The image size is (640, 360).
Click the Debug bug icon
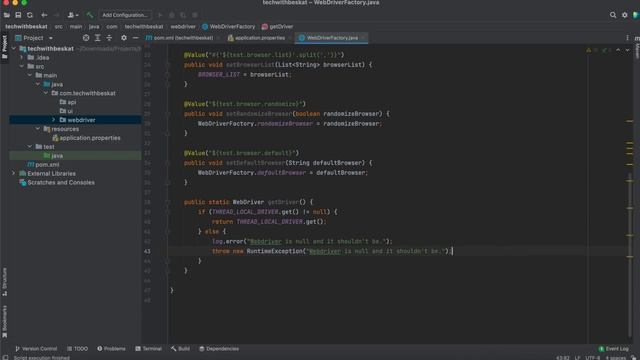(172, 15)
